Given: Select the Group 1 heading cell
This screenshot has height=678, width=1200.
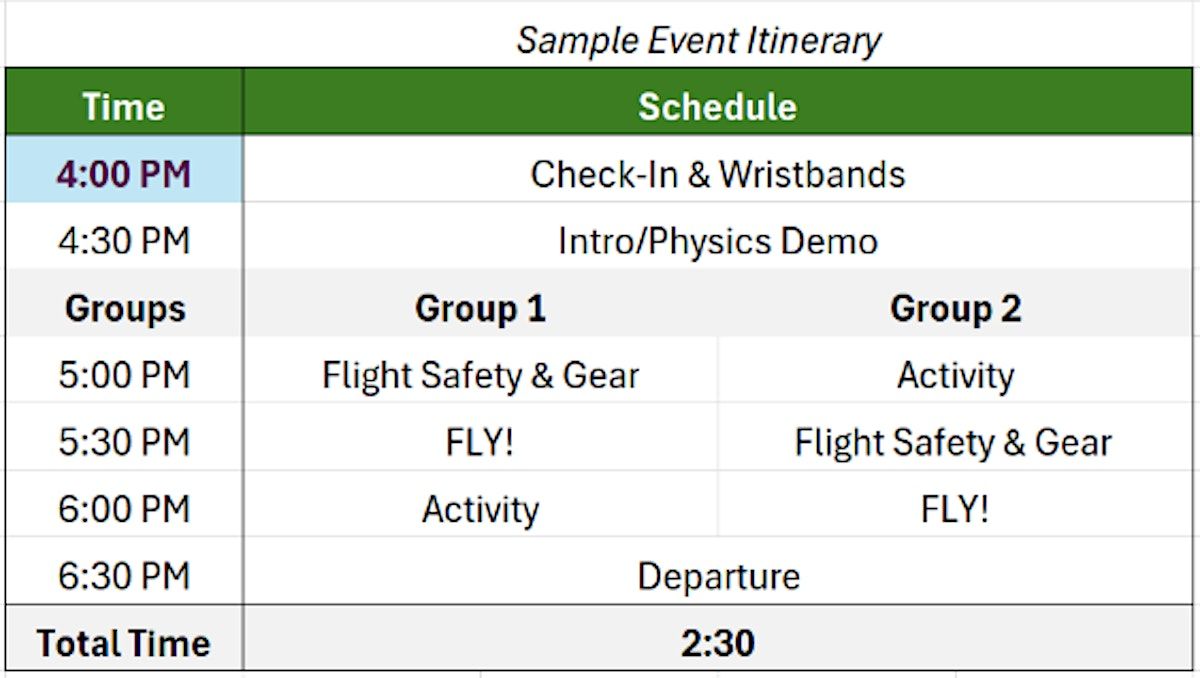Looking at the screenshot, I should tap(480, 308).
